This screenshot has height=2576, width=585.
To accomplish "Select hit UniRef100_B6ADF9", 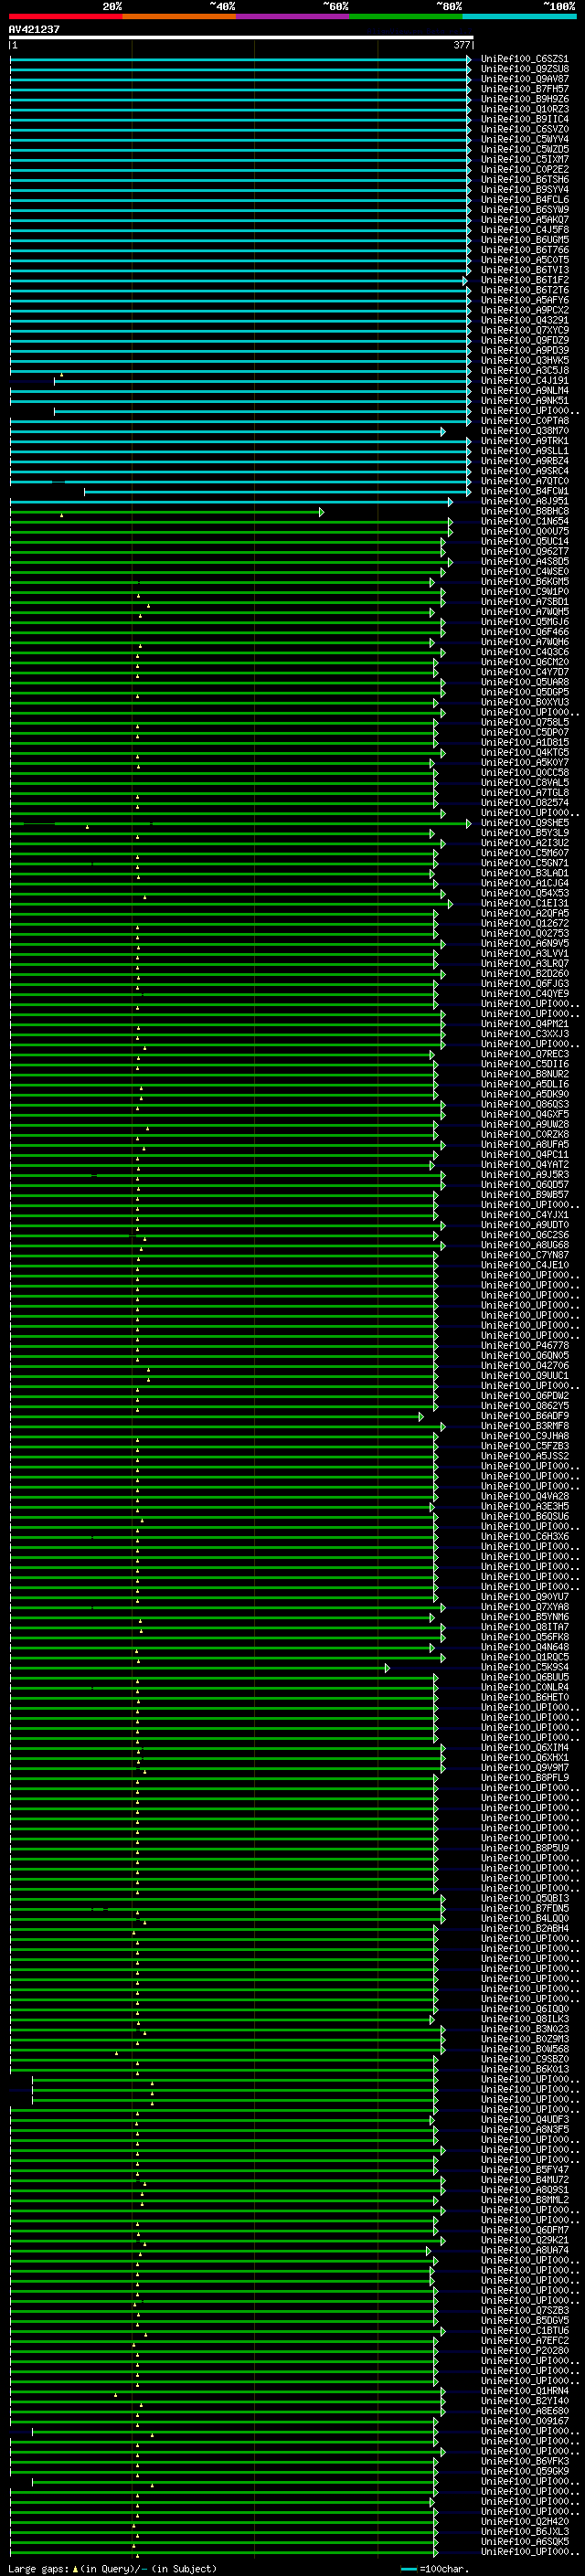I will tap(524, 1416).
